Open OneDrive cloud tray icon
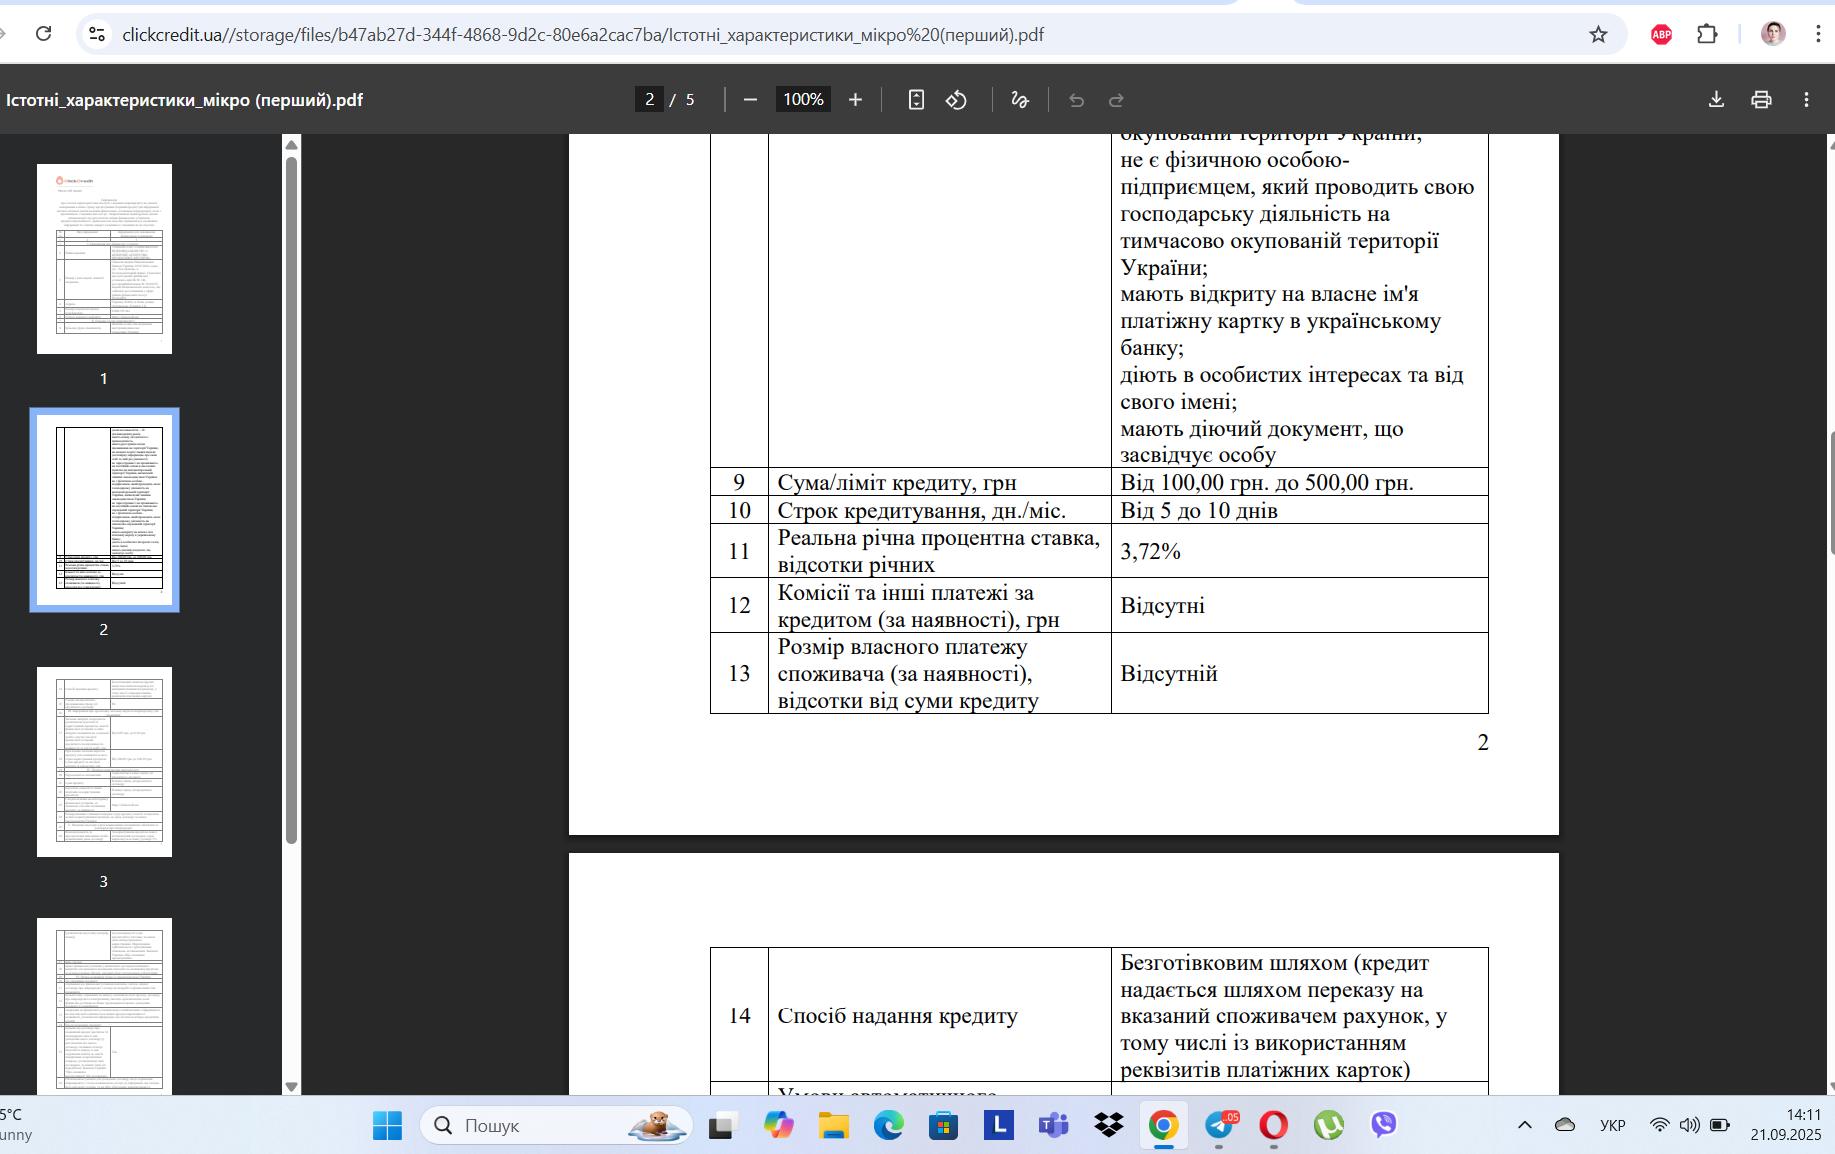The width and height of the screenshot is (1835, 1154). (1565, 1125)
